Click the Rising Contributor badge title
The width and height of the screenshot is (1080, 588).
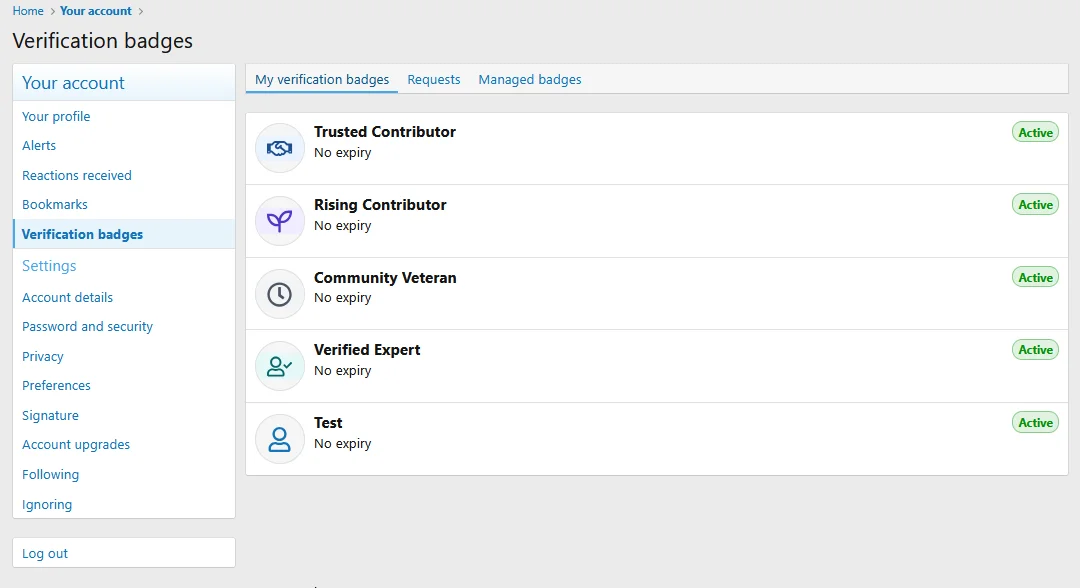coord(380,204)
